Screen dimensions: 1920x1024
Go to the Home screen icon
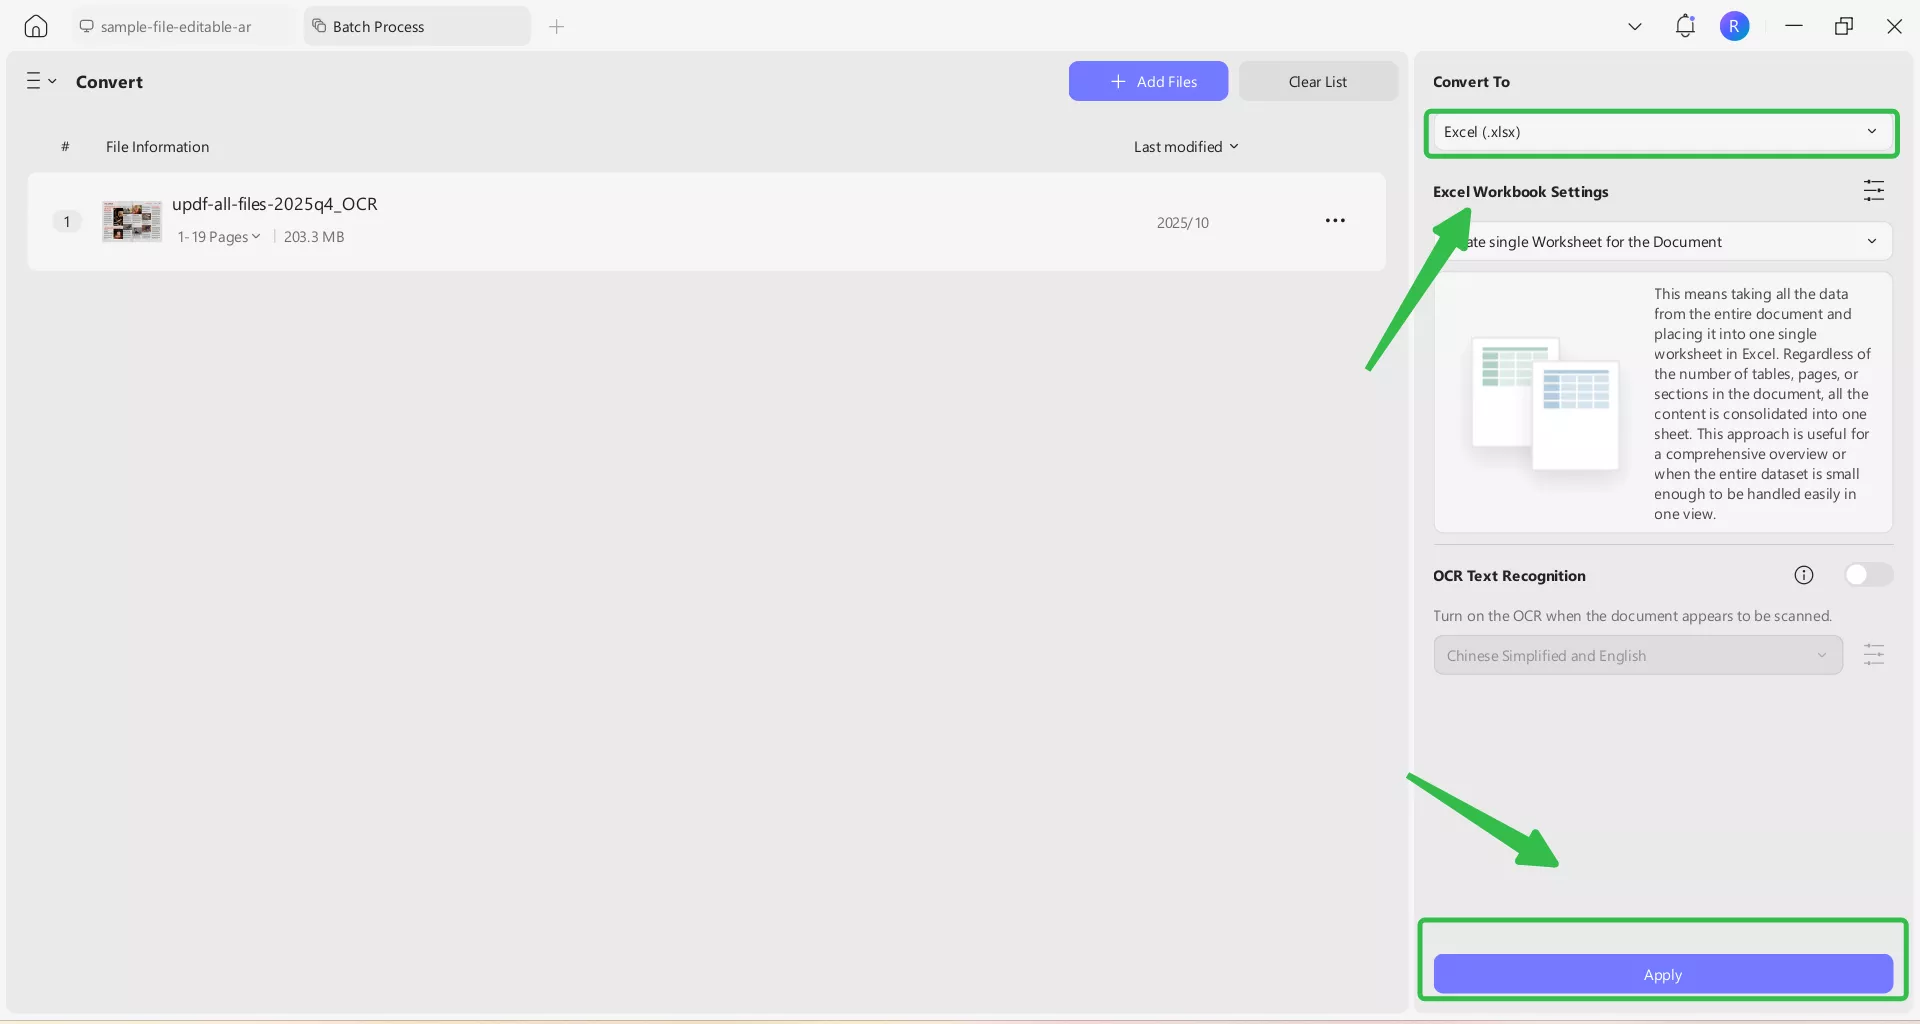36,26
